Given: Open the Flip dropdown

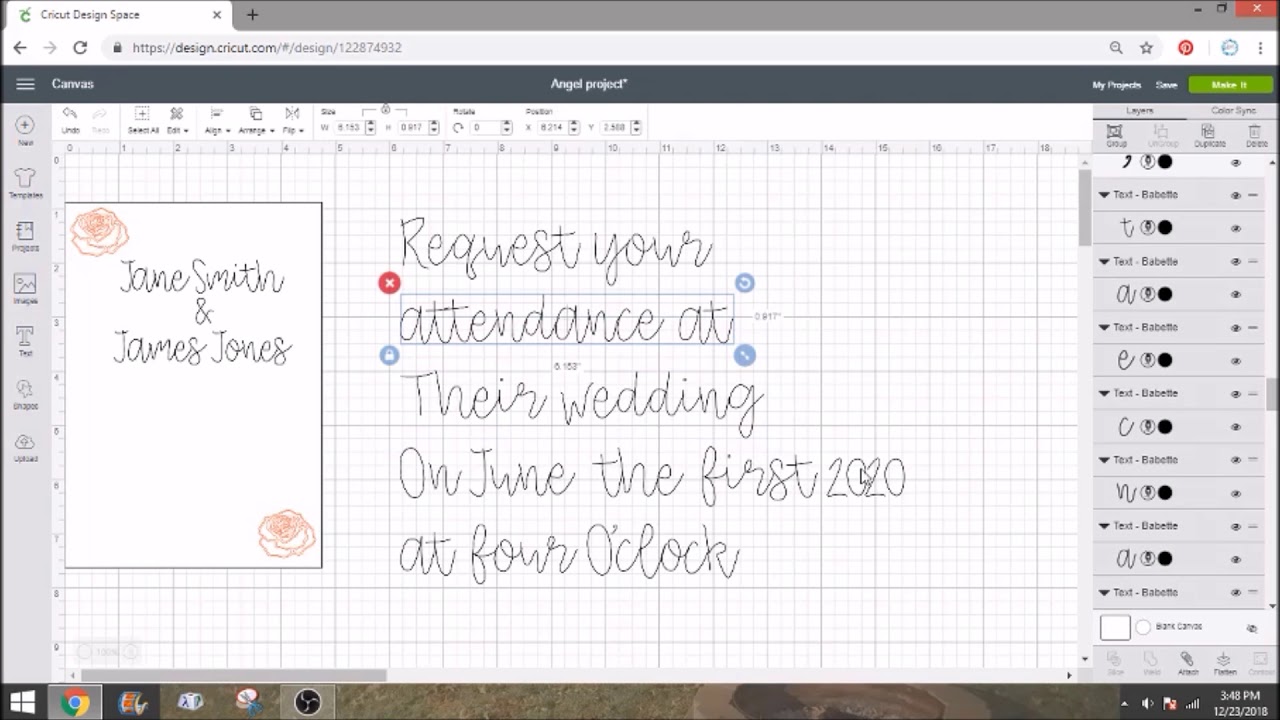Looking at the screenshot, I should [x=292, y=119].
